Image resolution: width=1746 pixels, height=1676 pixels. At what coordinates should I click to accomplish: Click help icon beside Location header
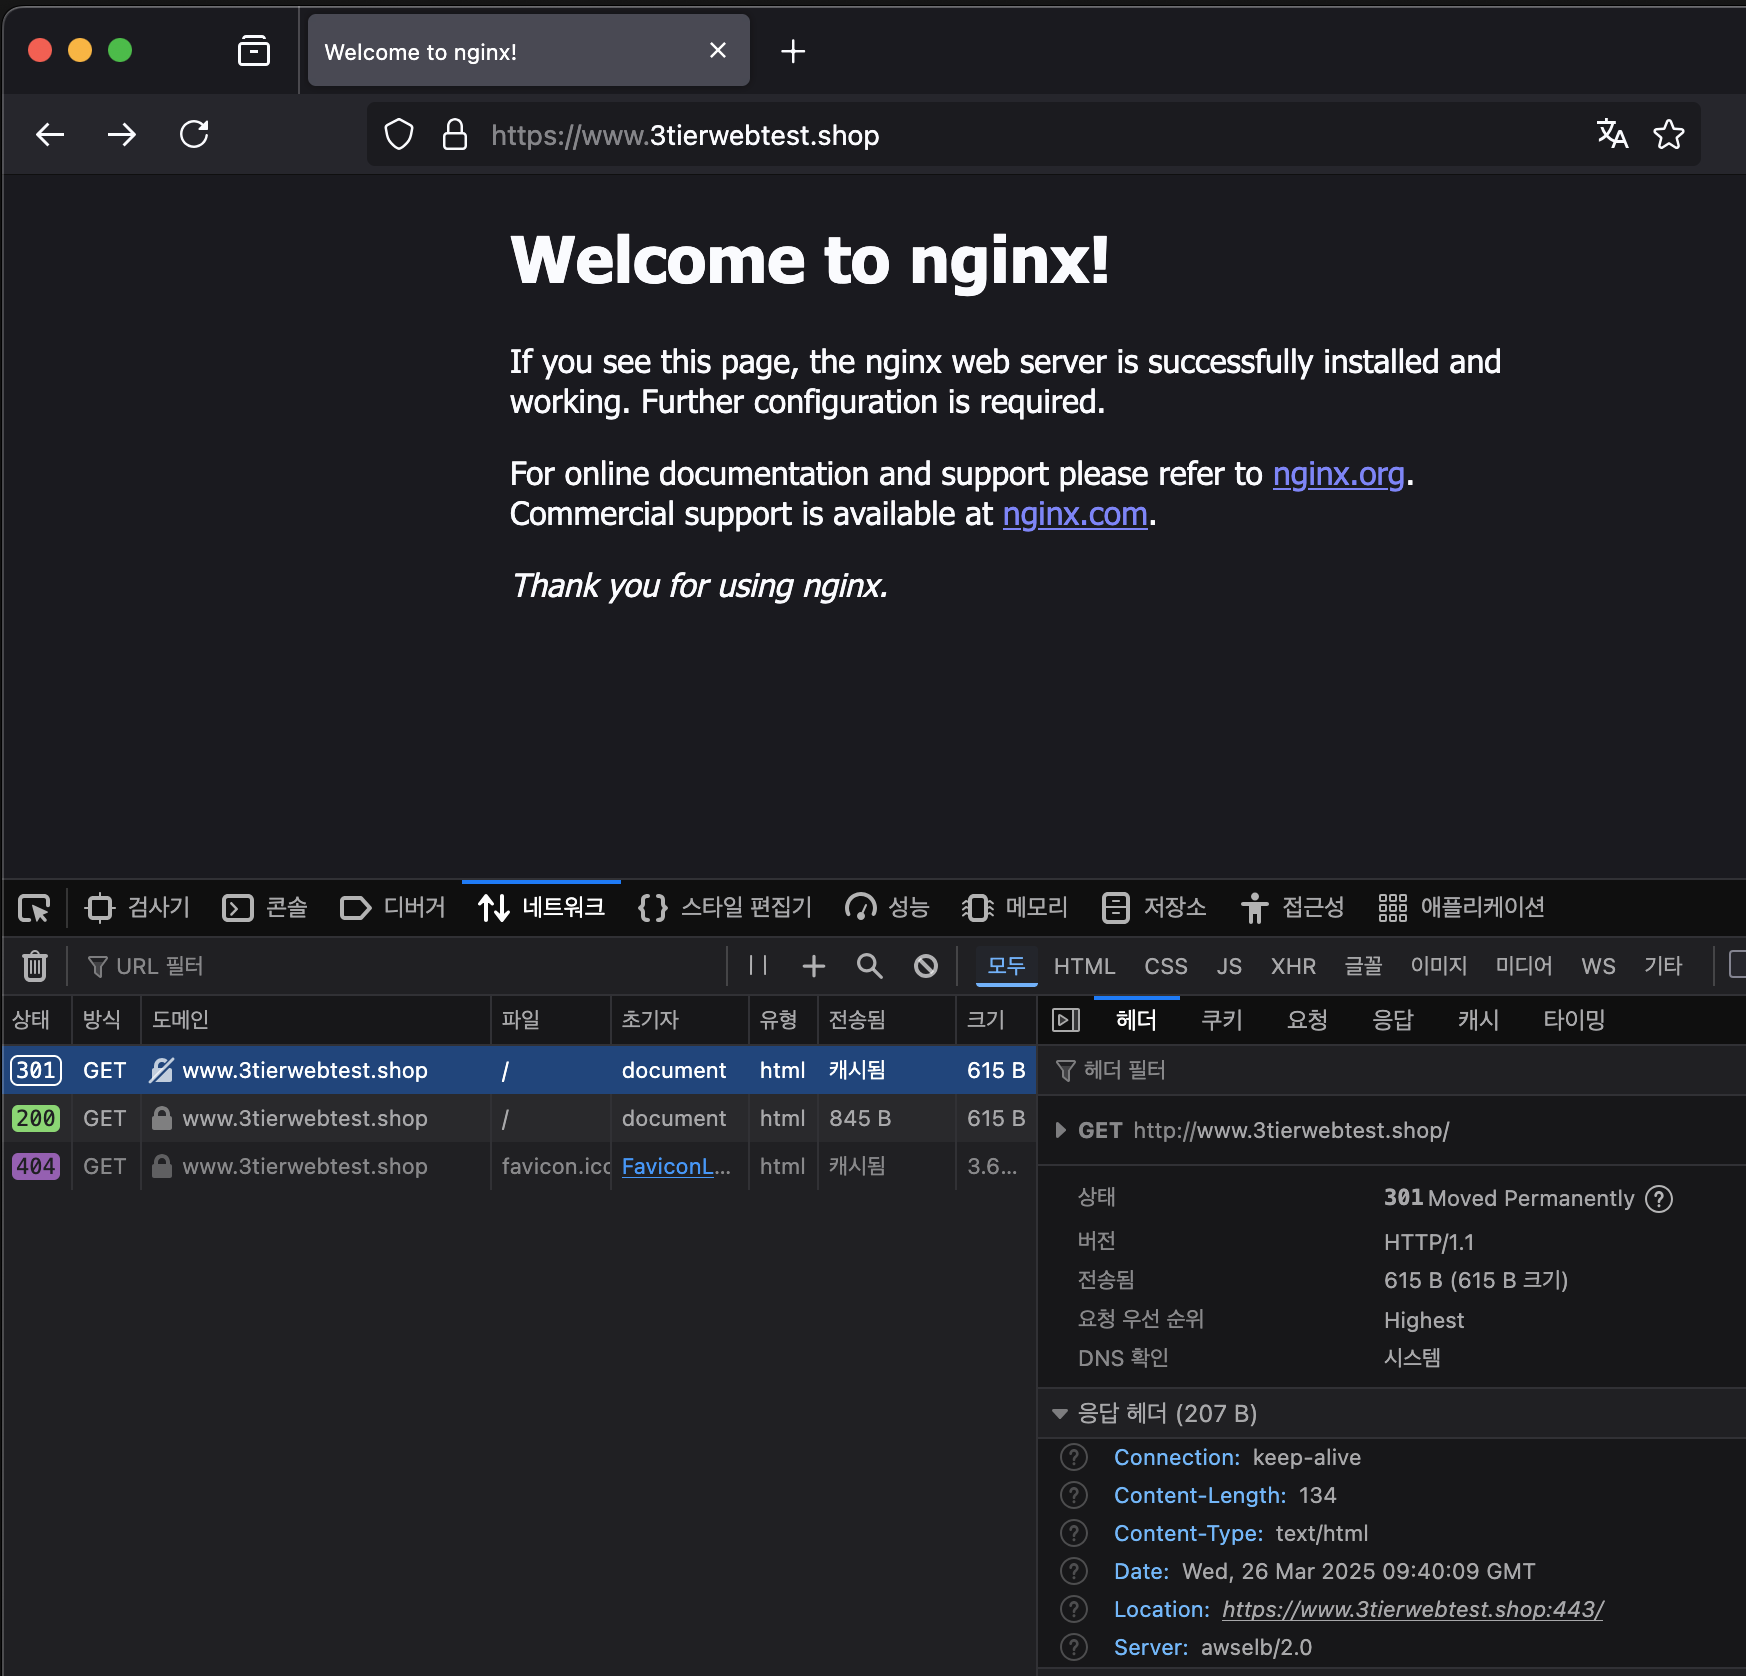(x=1074, y=1610)
